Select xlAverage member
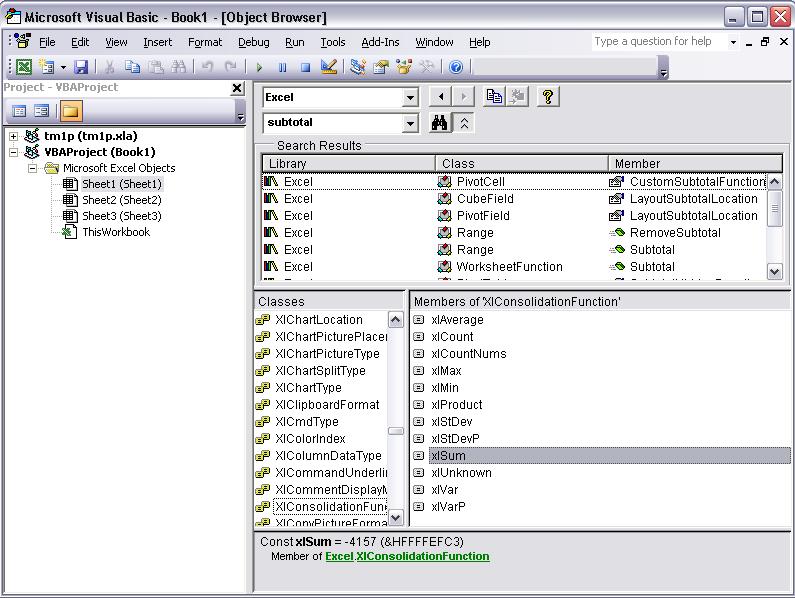Screen dimensions: 795x598 457,320
